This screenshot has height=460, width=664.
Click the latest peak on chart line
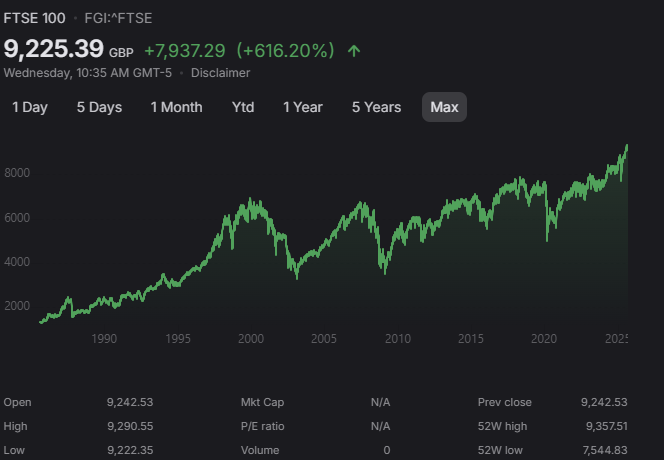[x=627, y=146]
